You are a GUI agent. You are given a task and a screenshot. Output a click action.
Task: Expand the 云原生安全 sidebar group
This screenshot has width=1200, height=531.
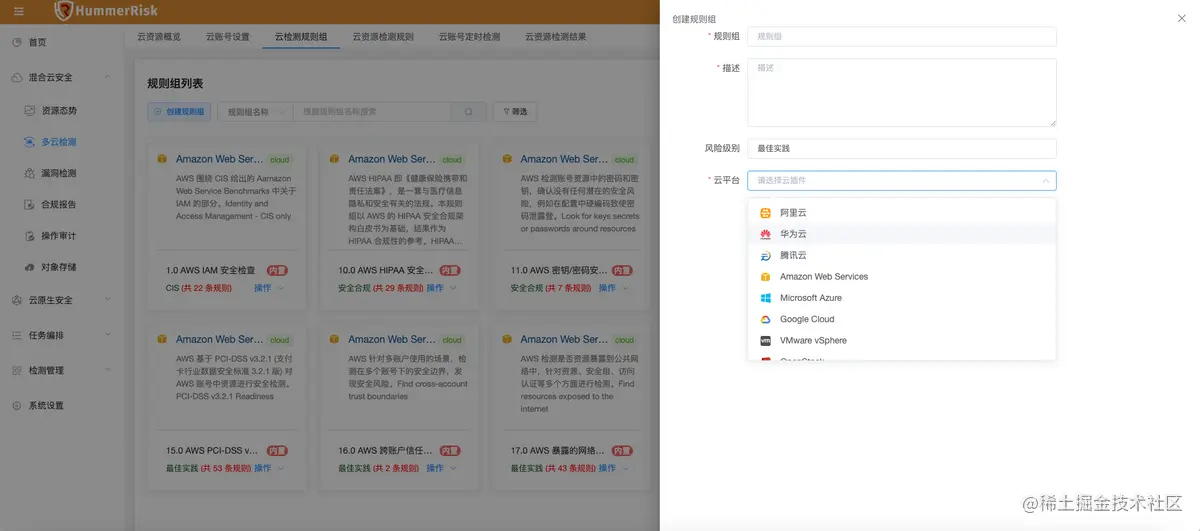pos(62,300)
